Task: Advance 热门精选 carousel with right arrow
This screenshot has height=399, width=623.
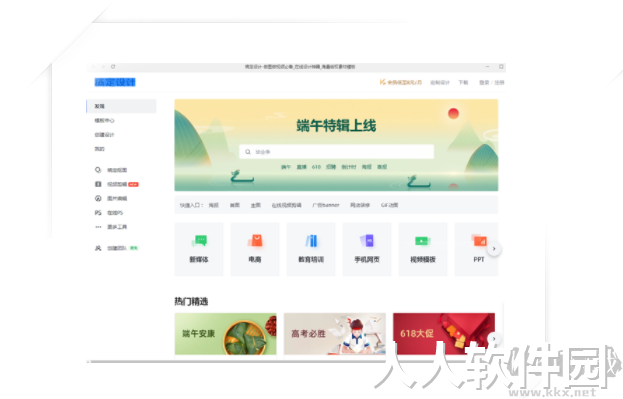Action: [x=494, y=339]
